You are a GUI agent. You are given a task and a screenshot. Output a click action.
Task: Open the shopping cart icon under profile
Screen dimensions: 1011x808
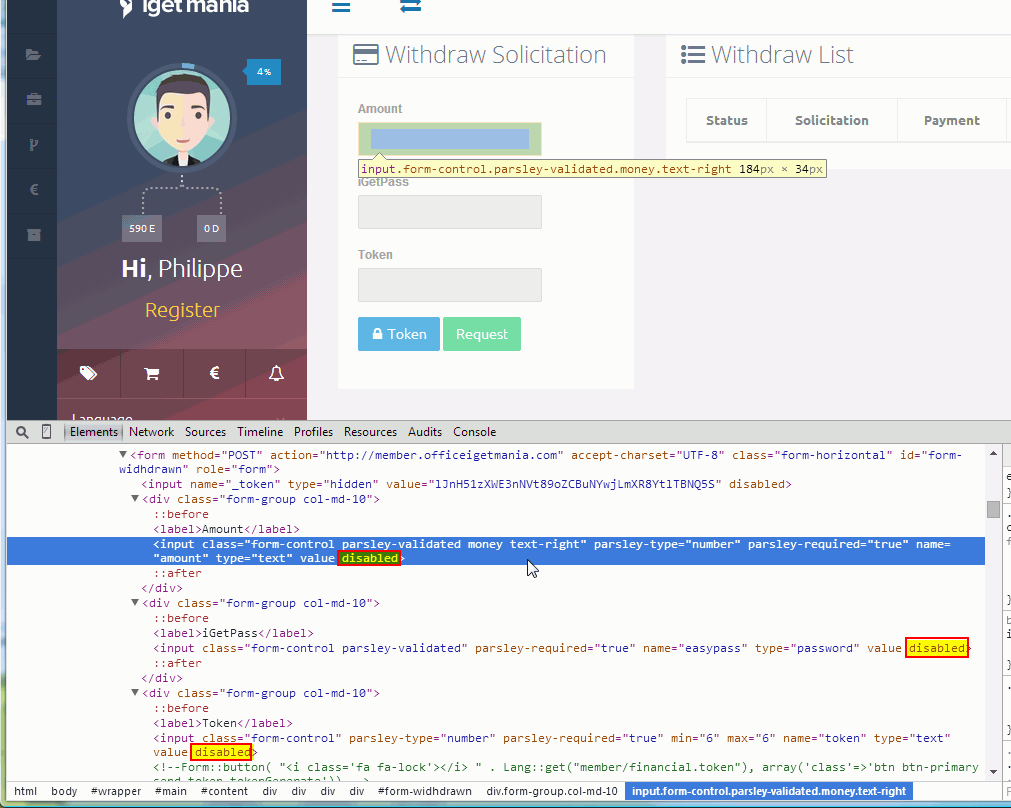tap(152, 373)
